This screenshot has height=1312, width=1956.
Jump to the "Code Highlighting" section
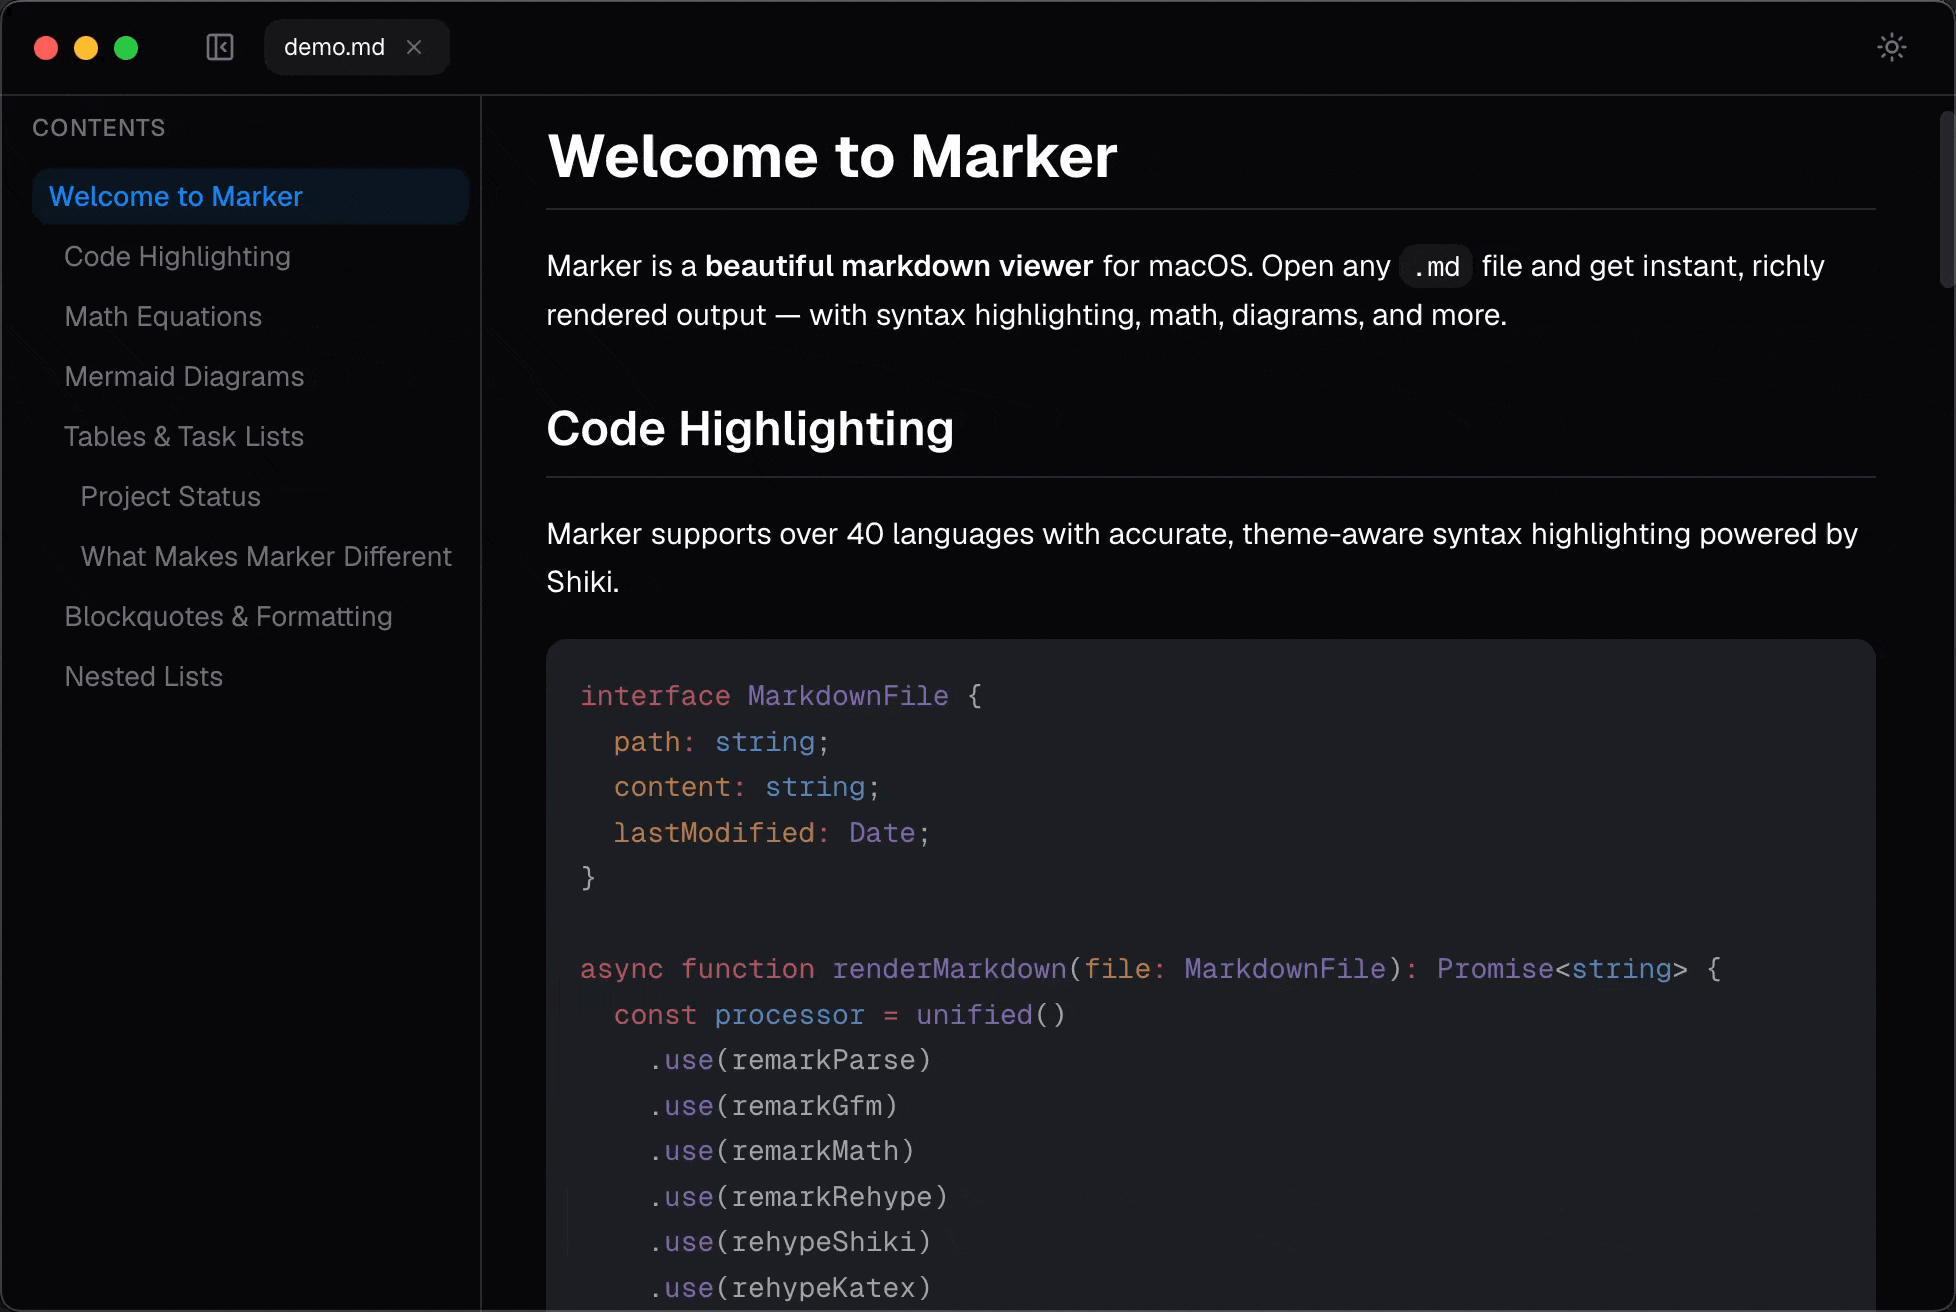[x=177, y=256]
